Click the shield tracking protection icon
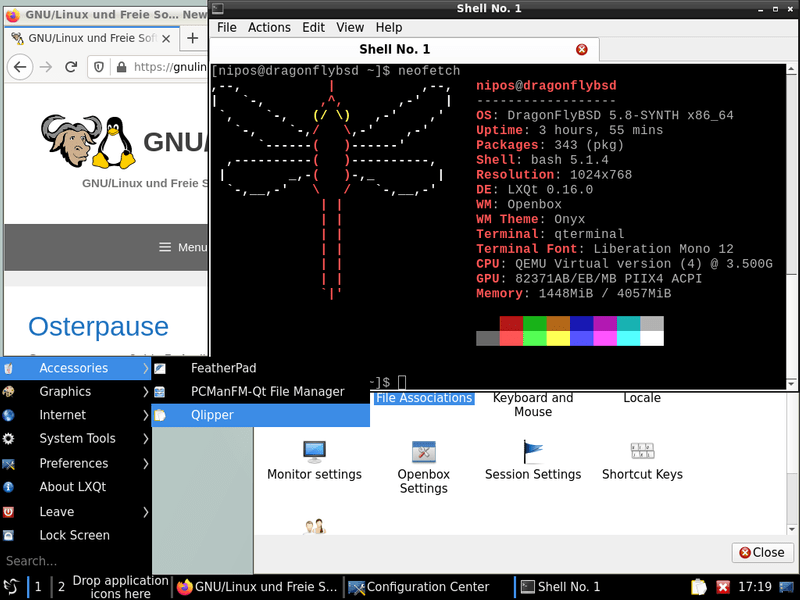 [x=99, y=67]
